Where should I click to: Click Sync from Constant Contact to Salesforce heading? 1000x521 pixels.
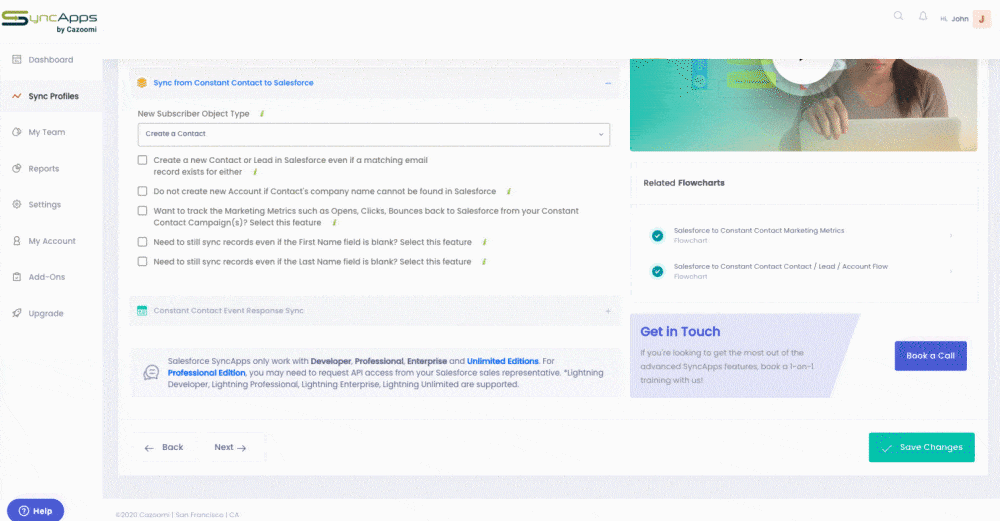(x=233, y=83)
